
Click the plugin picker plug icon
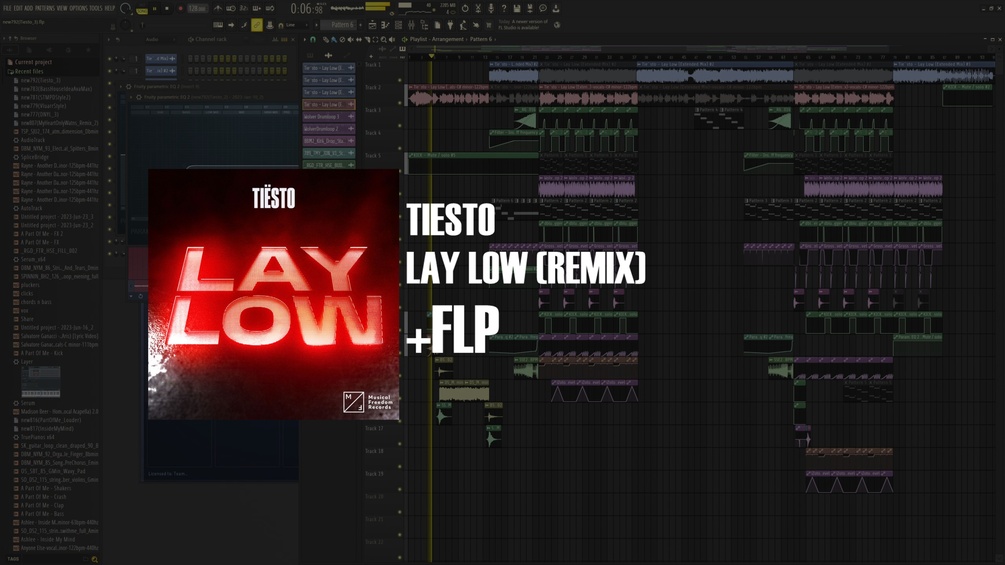tap(450, 25)
